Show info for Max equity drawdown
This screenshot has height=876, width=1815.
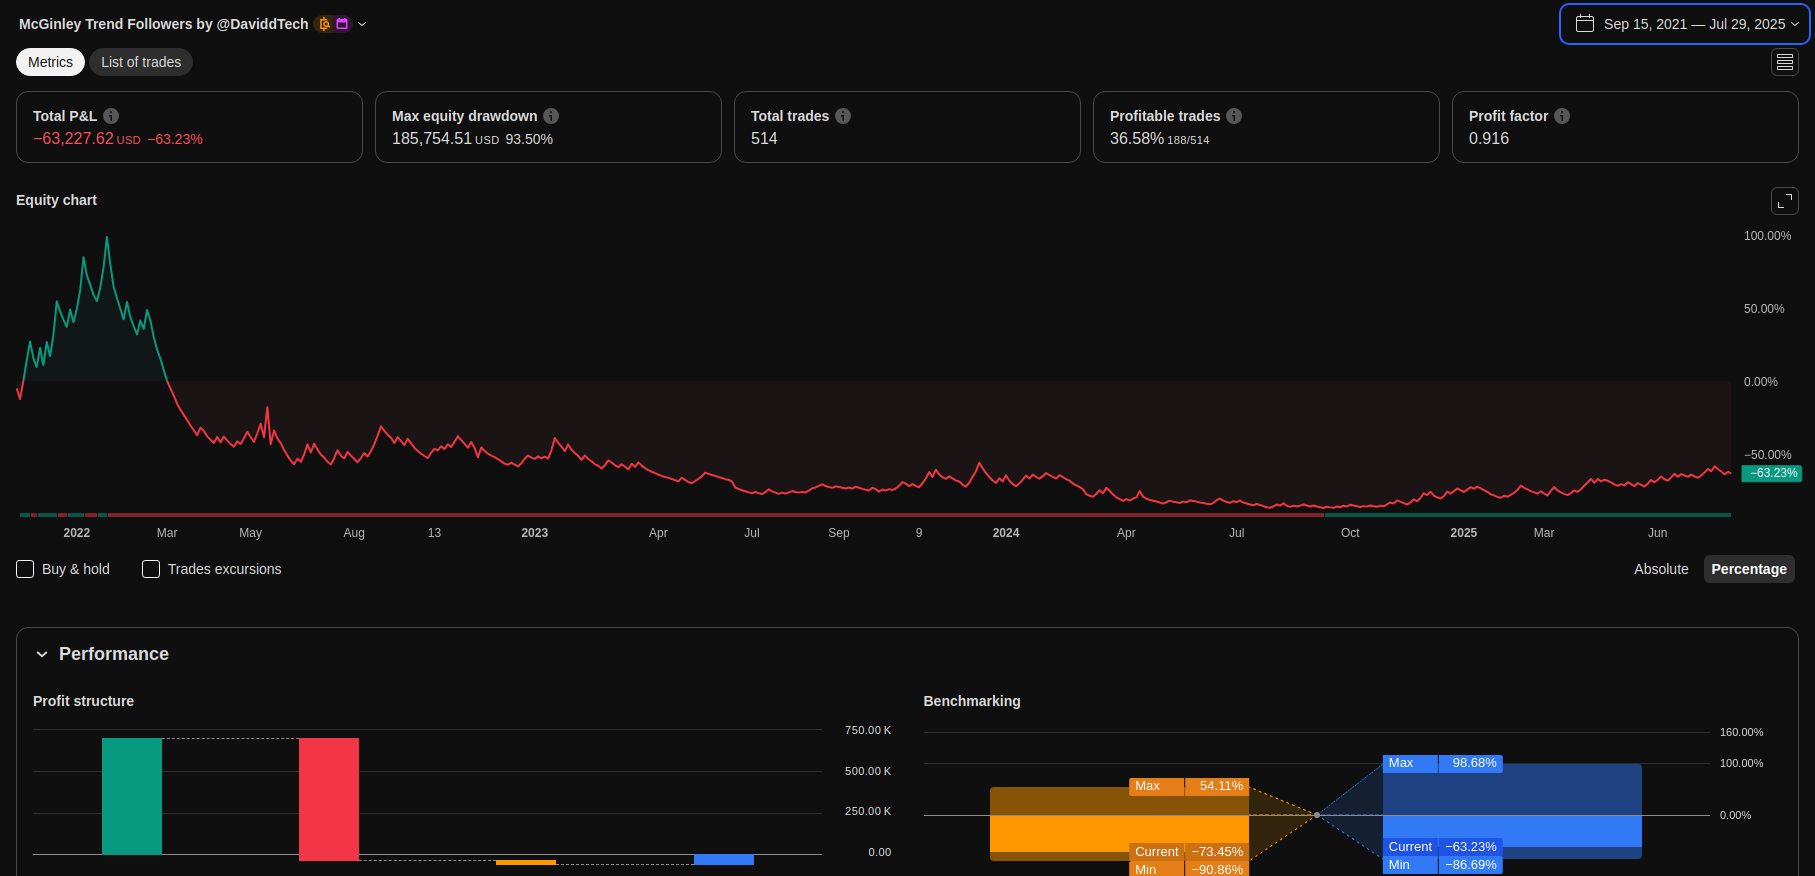[x=551, y=116]
